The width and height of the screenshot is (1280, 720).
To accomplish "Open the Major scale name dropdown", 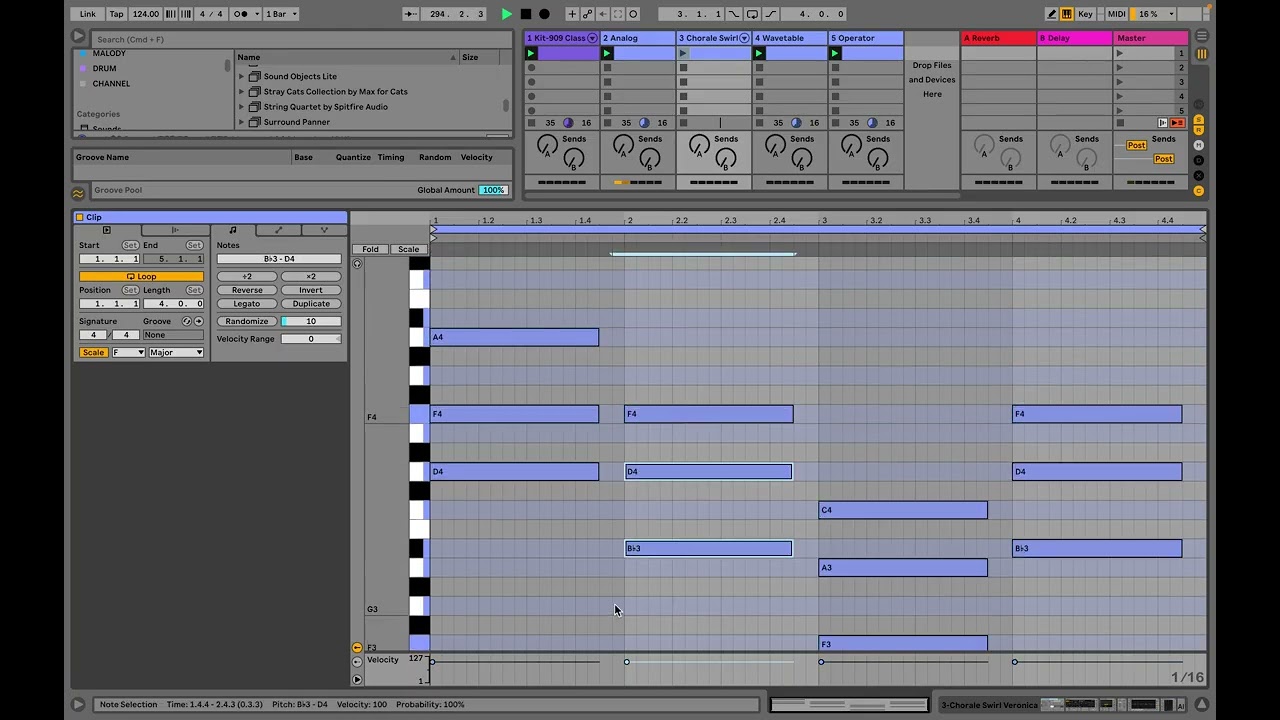I will pyautogui.click(x=176, y=352).
